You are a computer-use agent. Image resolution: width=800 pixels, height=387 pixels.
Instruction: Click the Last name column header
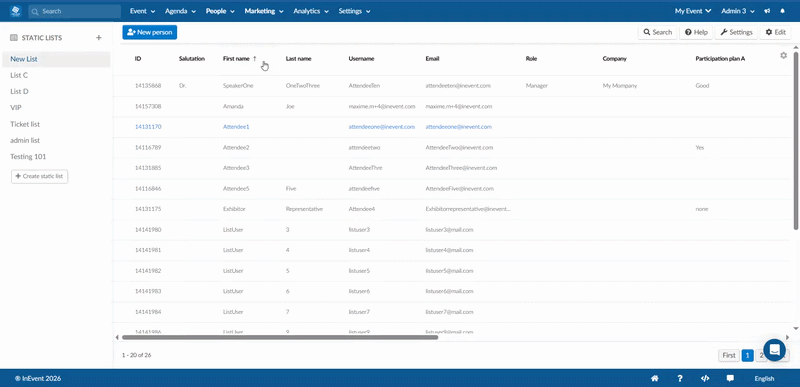298,59
